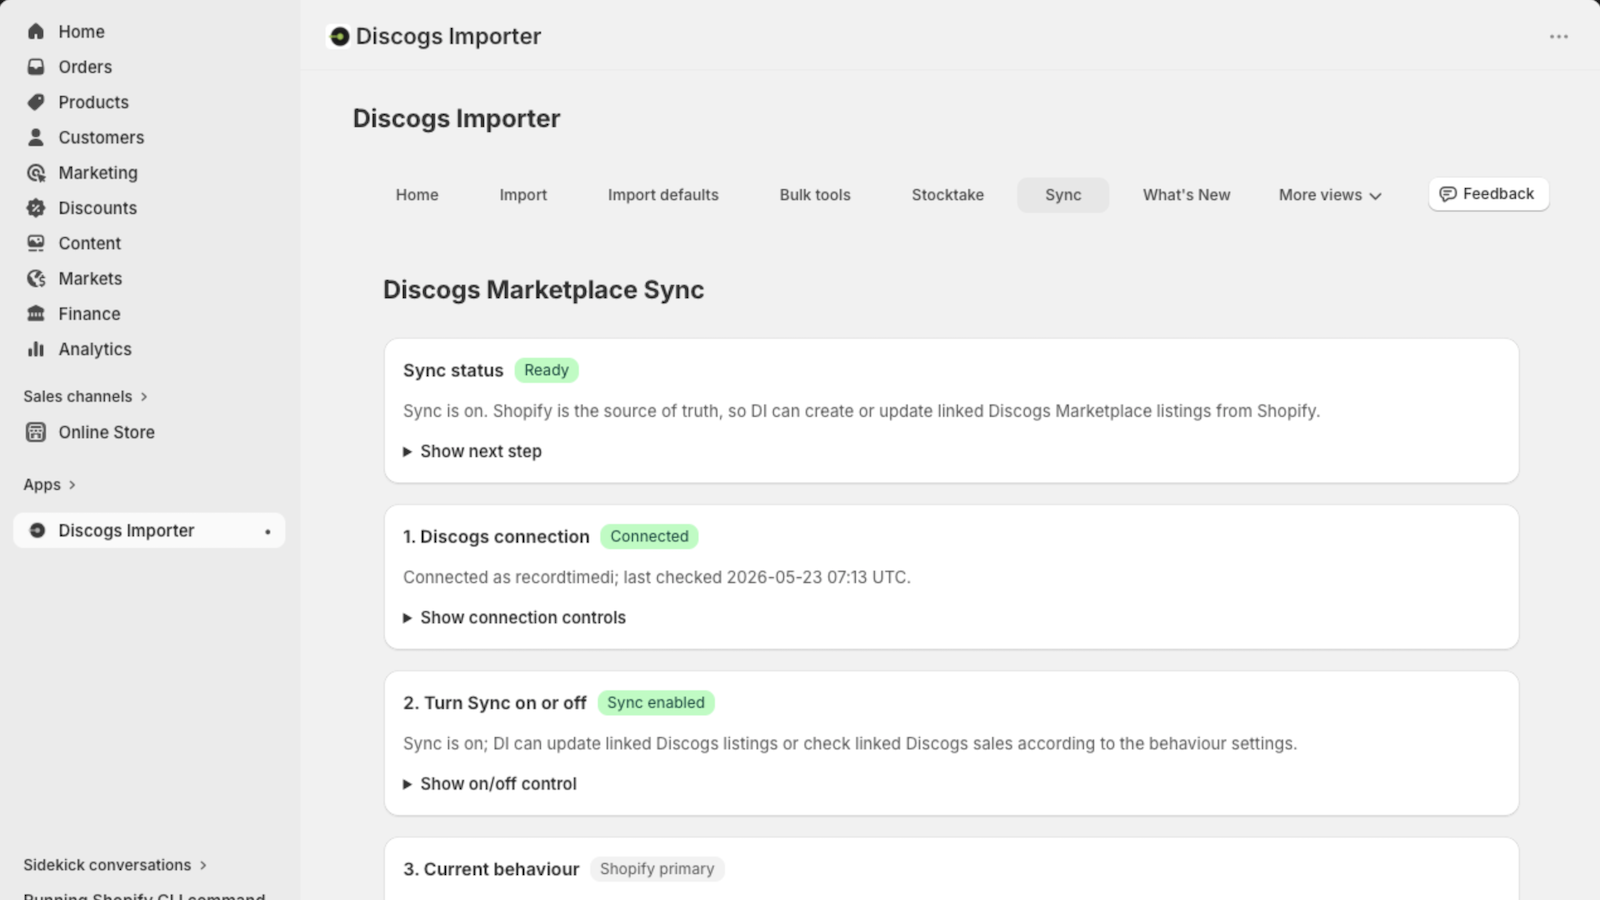Open the Discounts badge icon
This screenshot has height=900, width=1600.
pyautogui.click(x=36, y=208)
